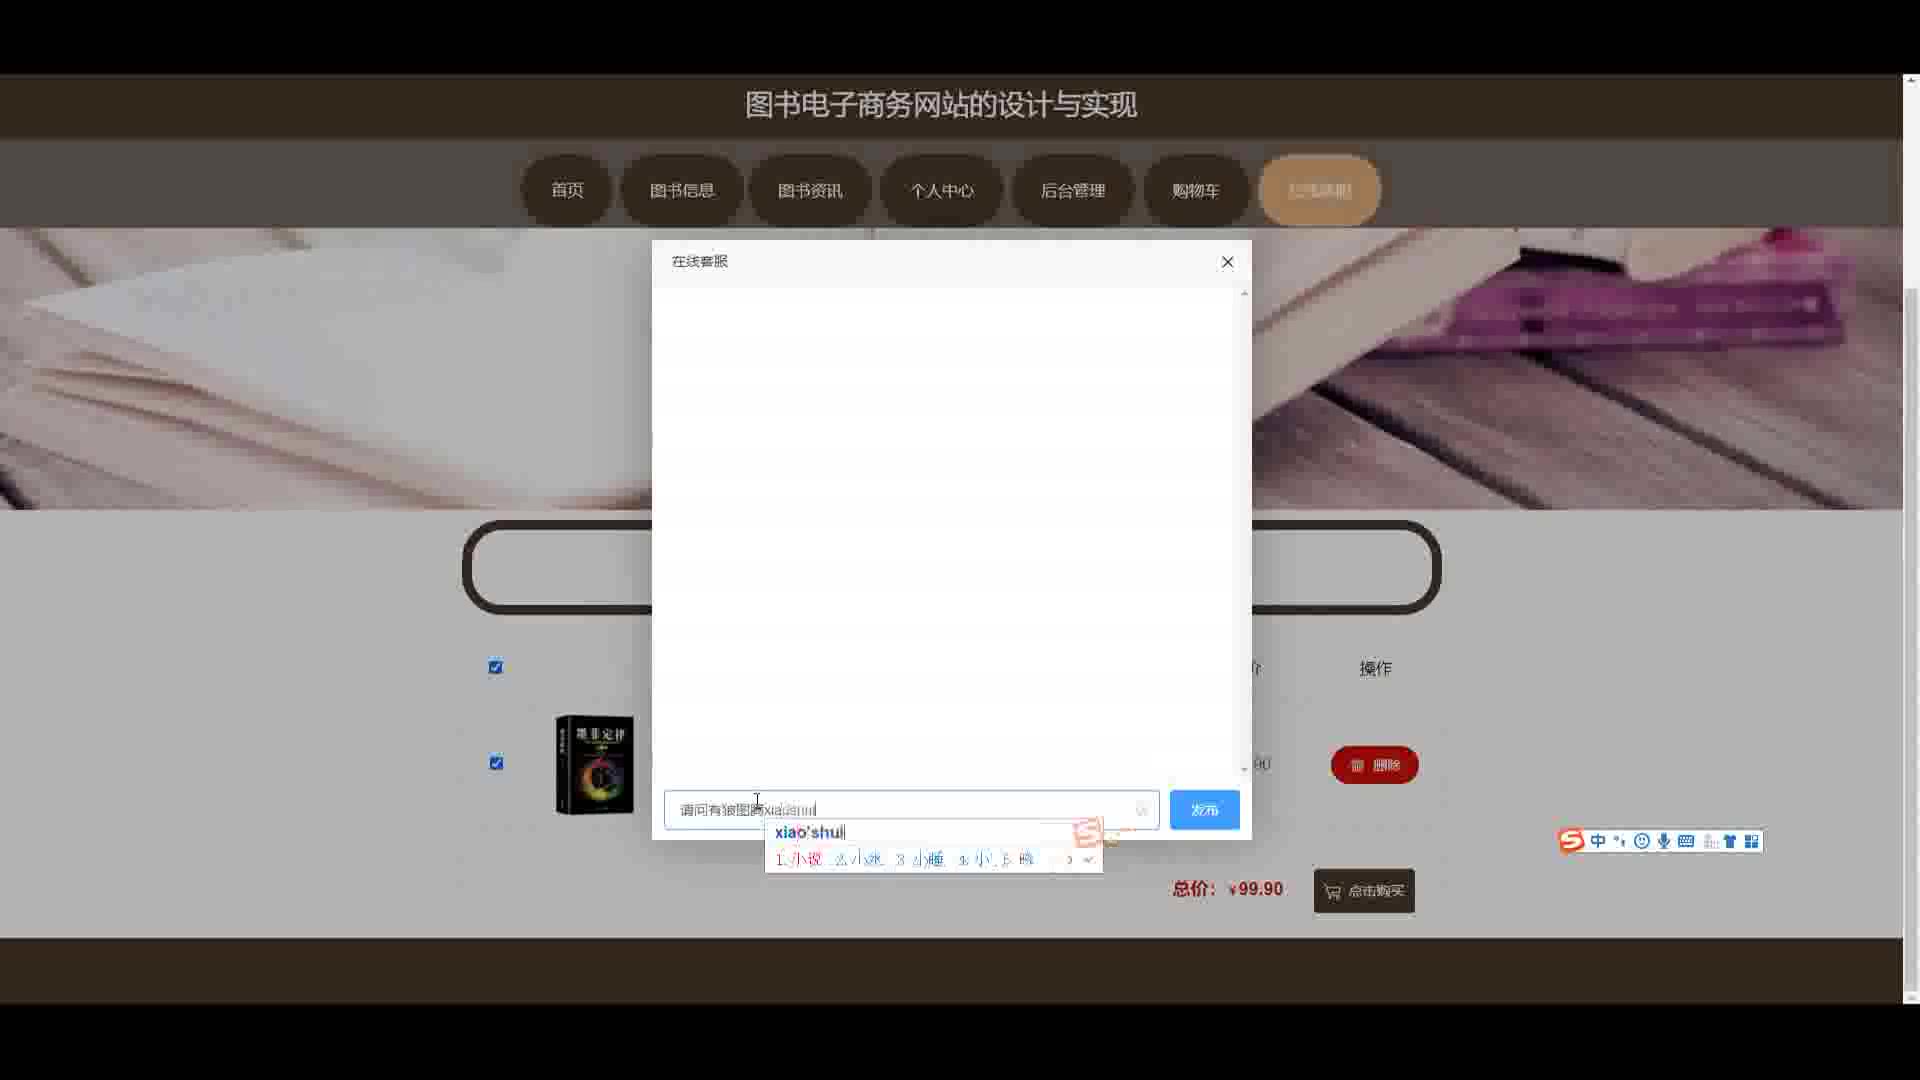Open the 图书信息 navigation tab
This screenshot has width=1920, height=1080.
tap(682, 190)
